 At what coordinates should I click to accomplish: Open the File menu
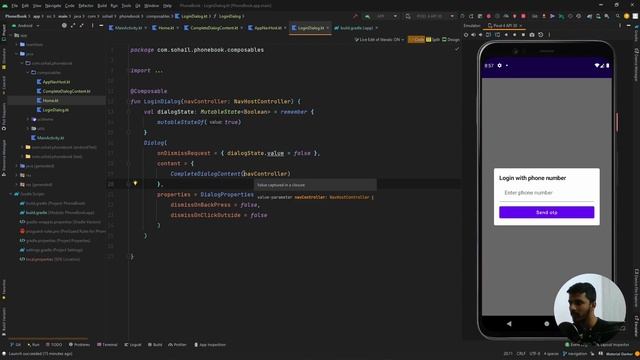(x=15, y=6)
